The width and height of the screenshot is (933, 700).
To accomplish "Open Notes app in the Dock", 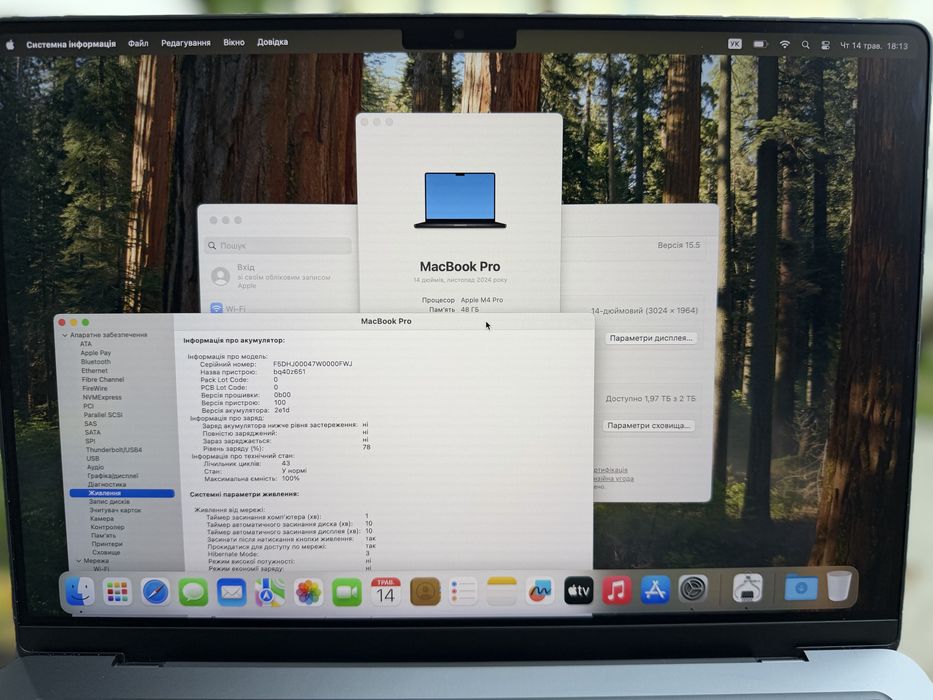I will 502,591.
